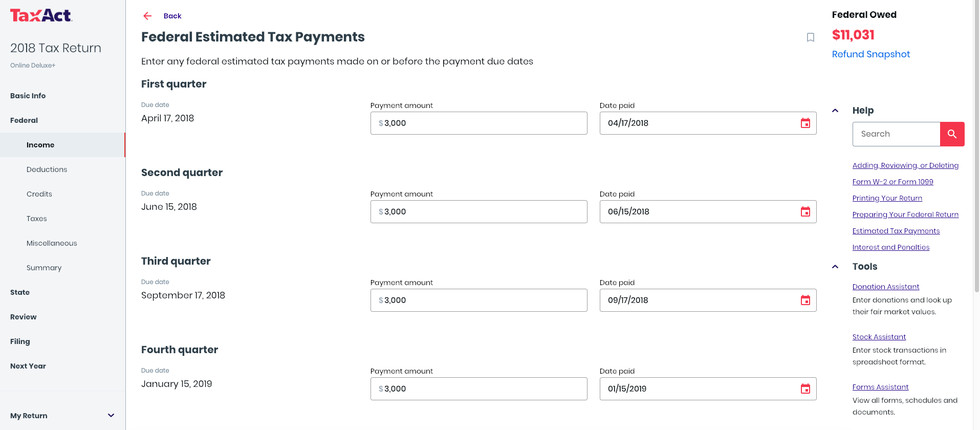Click the red search magnifier button
The image size is (980, 430).
pos(952,134)
